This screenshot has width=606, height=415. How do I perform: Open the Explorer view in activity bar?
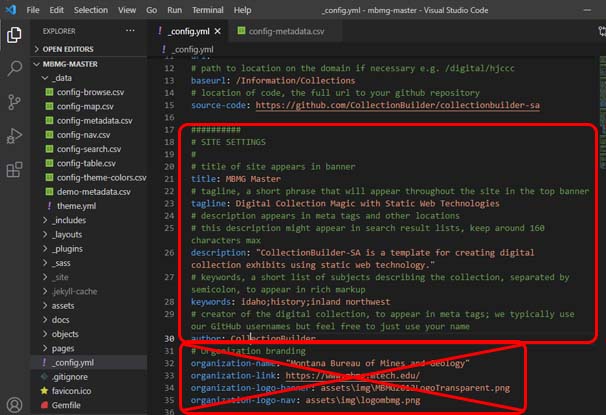coord(15,34)
